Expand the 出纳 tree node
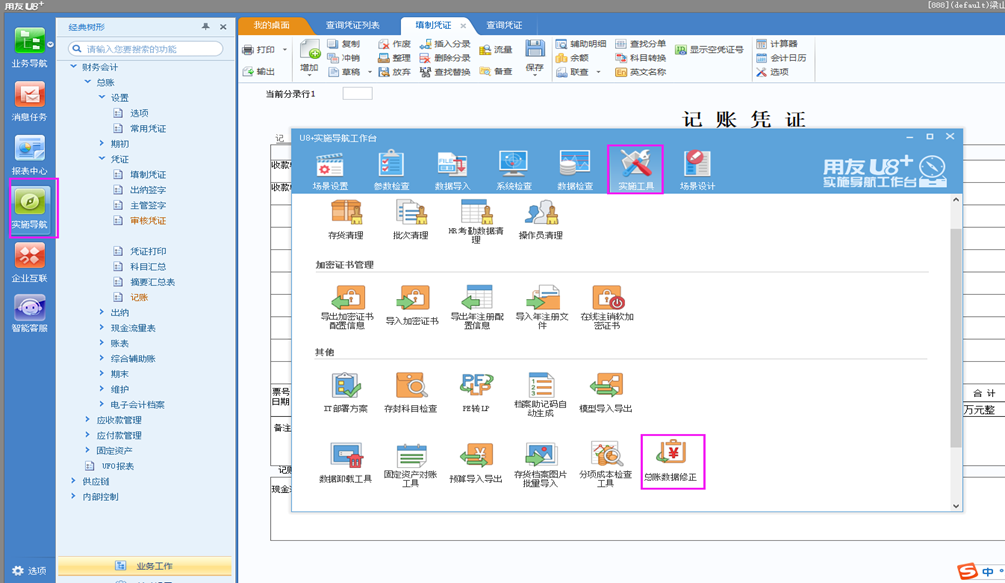 102,312
